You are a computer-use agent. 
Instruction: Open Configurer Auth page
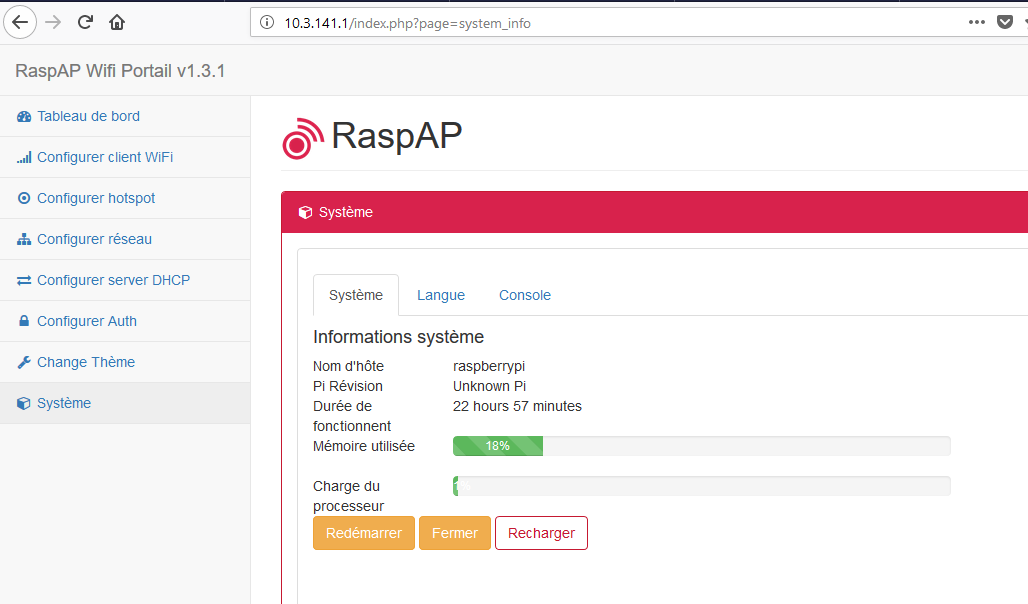(87, 321)
